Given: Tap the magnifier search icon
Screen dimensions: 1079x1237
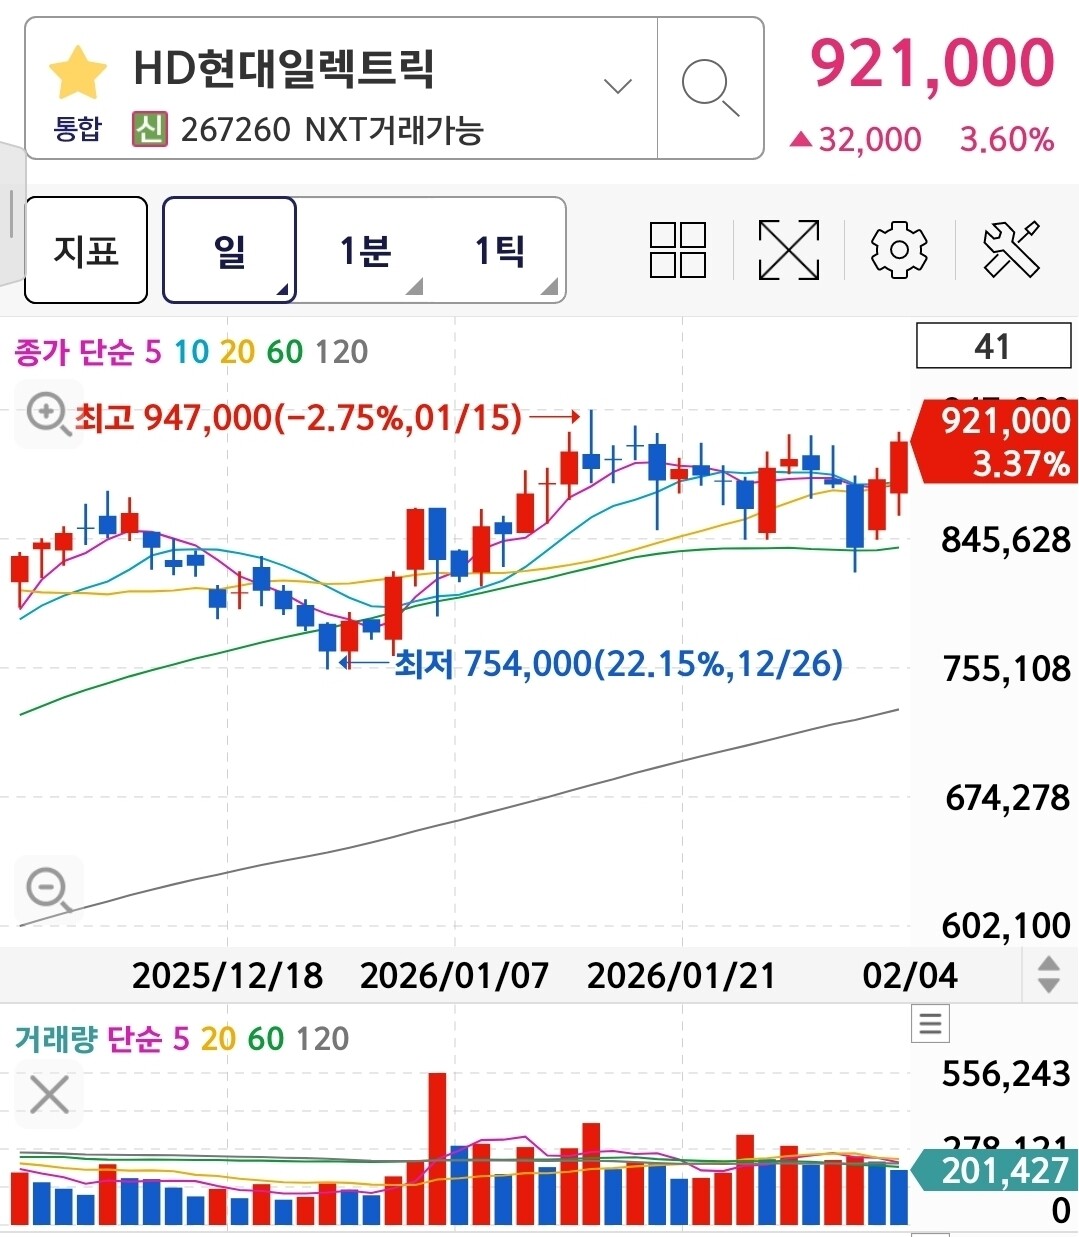Looking at the screenshot, I should click(x=710, y=88).
